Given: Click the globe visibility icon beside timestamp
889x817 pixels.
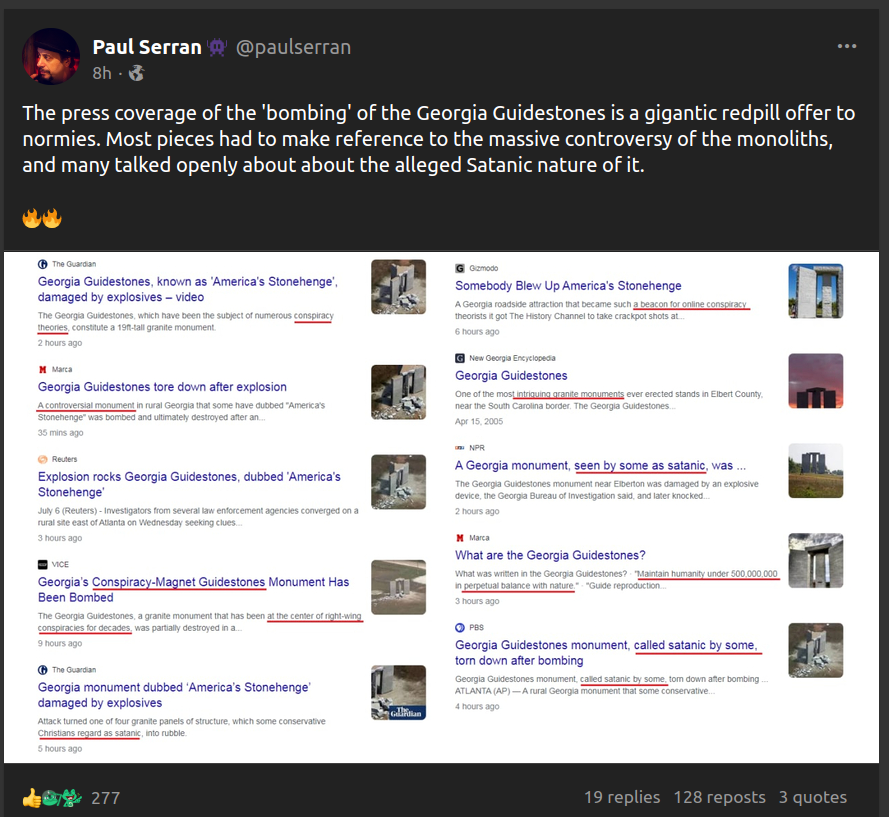Looking at the screenshot, I should click(x=137, y=73).
